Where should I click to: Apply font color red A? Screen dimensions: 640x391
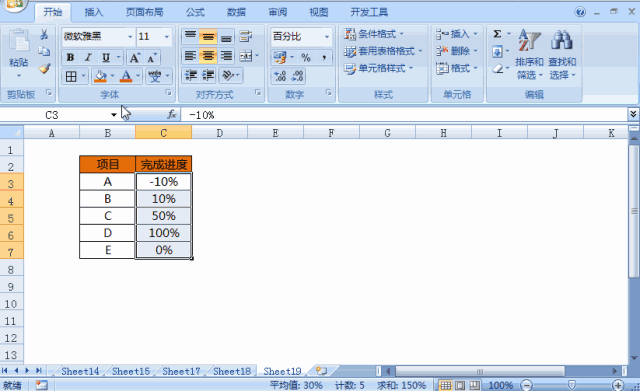[126, 76]
